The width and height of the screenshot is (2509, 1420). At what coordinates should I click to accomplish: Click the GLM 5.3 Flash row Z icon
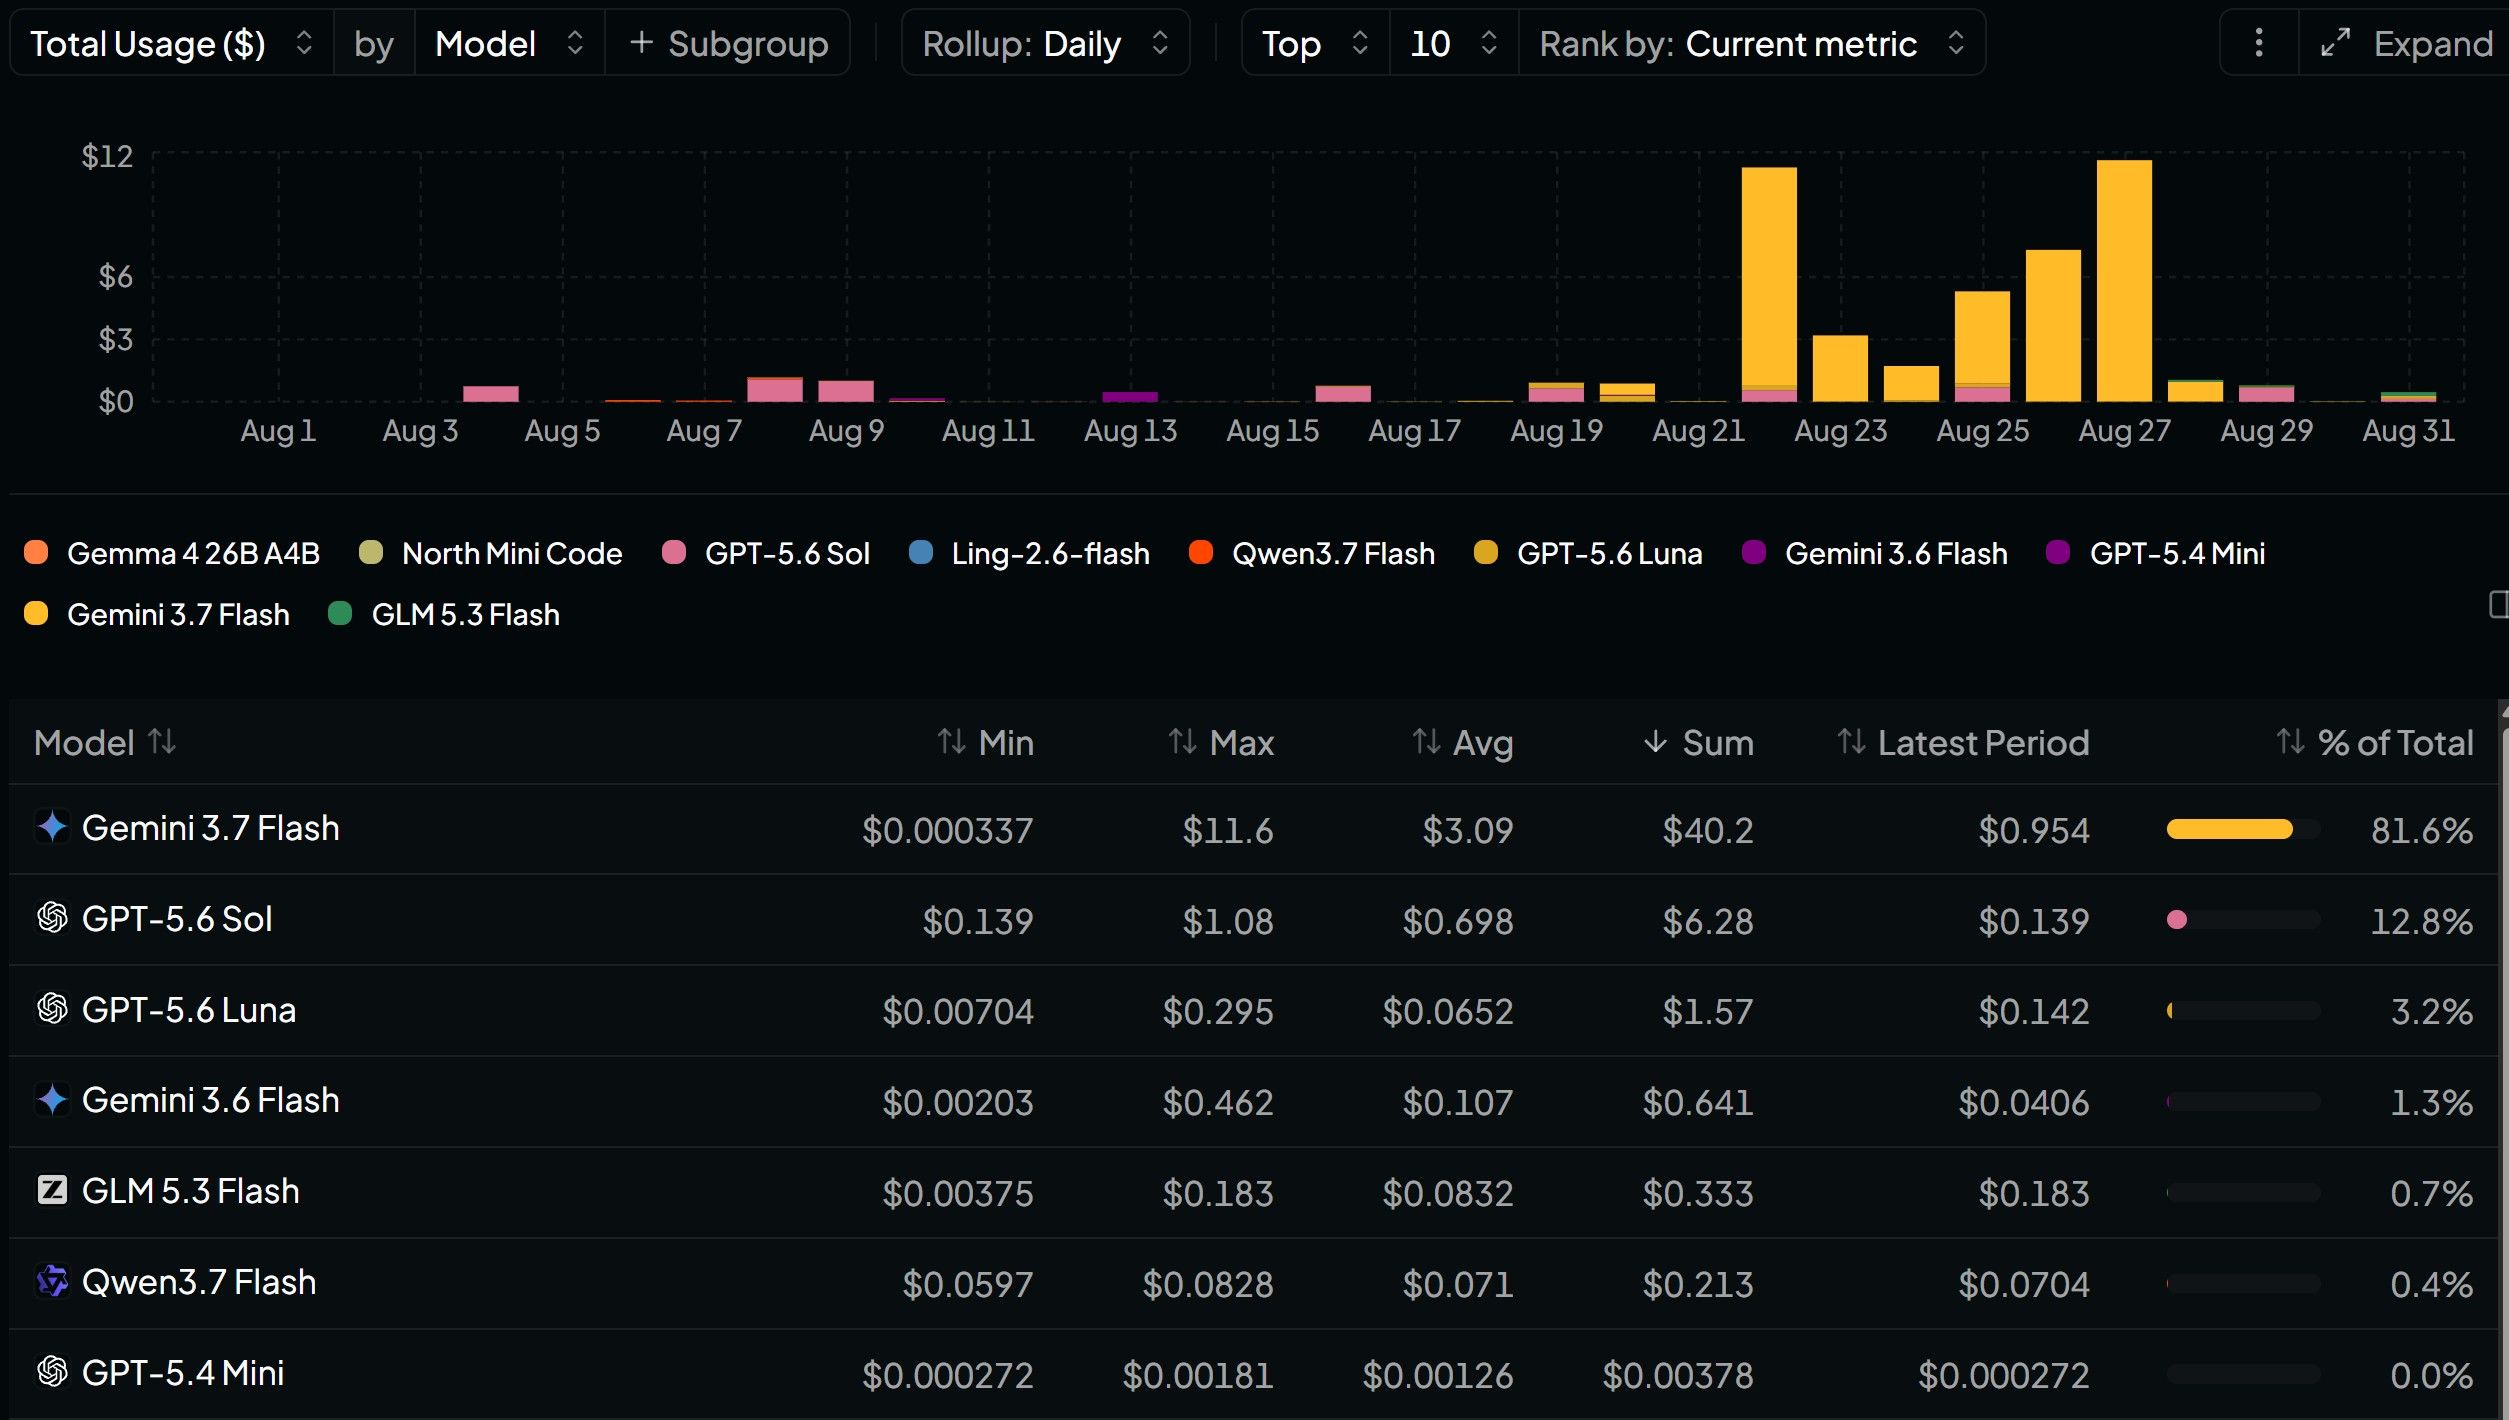(x=52, y=1191)
